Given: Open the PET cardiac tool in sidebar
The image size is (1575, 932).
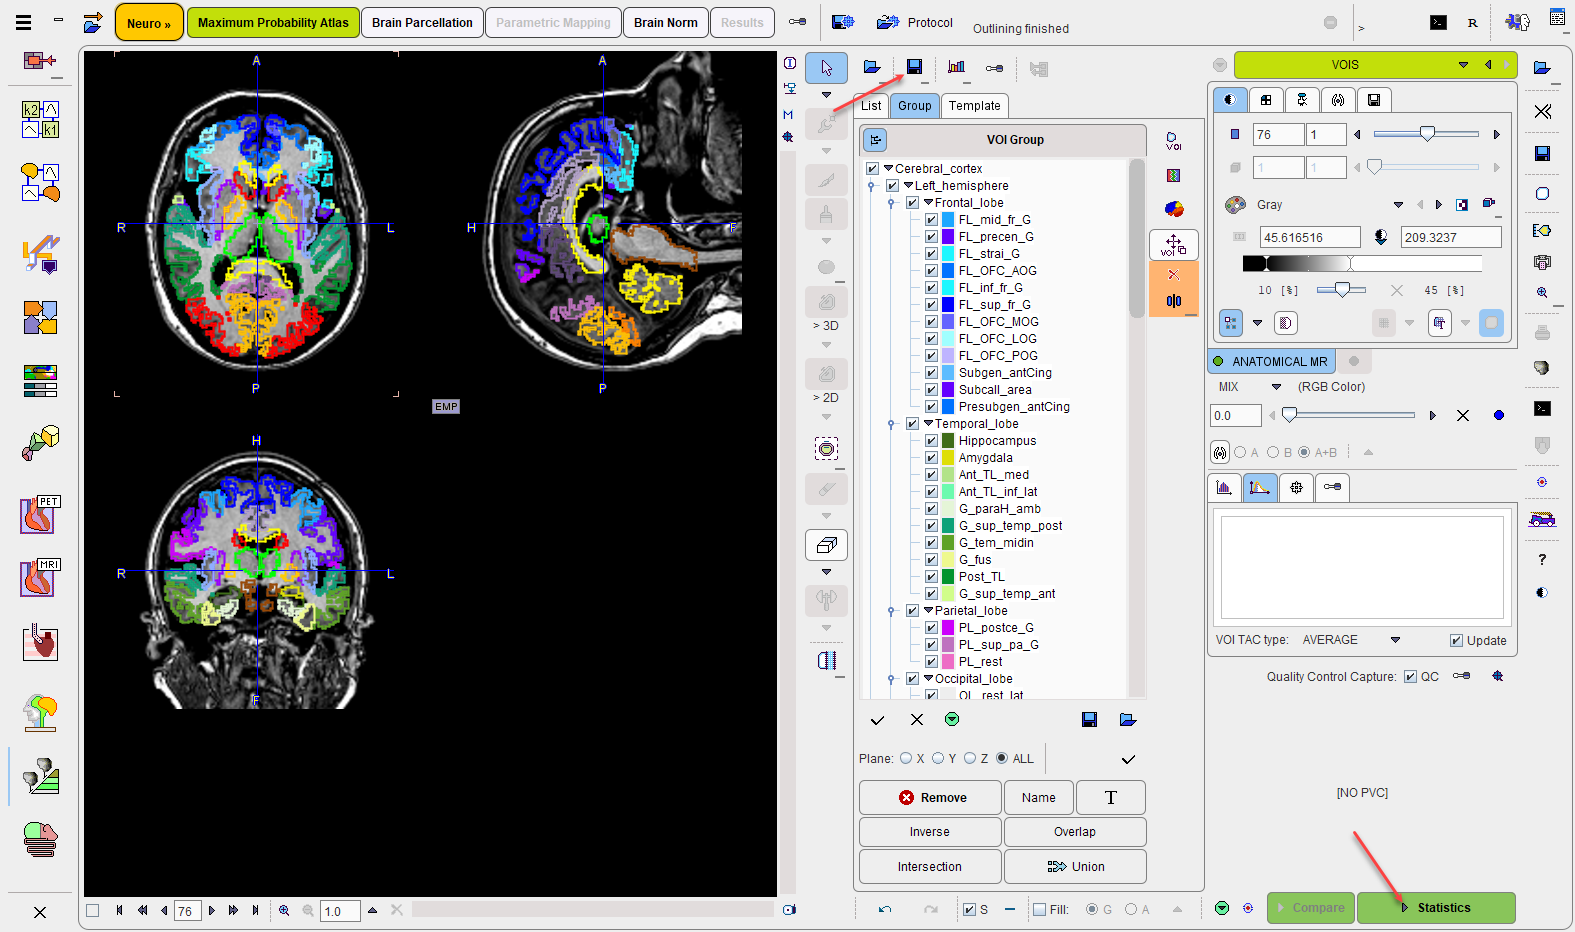Looking at the screenshot, I should (40, 515).
